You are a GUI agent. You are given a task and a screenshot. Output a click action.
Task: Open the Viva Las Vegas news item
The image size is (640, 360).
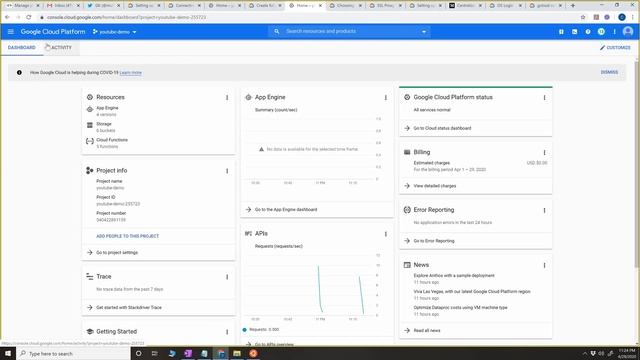point(472,291)
